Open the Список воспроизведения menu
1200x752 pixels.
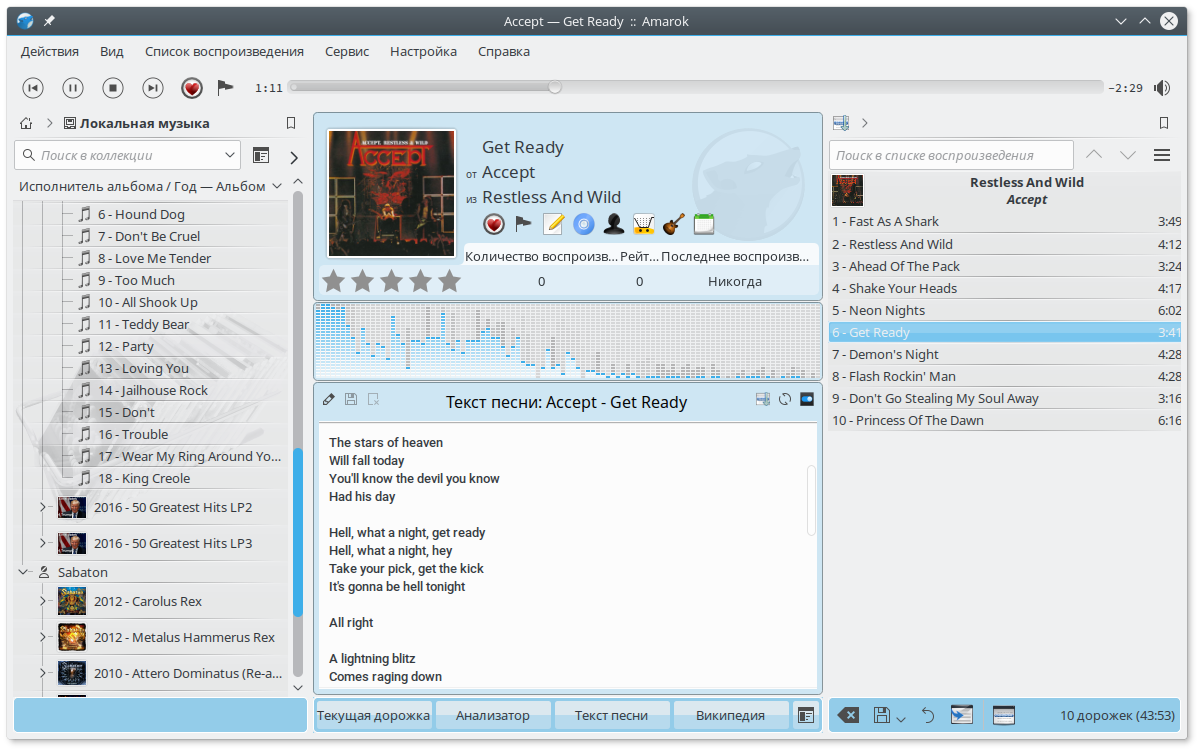tap(224, 51)
